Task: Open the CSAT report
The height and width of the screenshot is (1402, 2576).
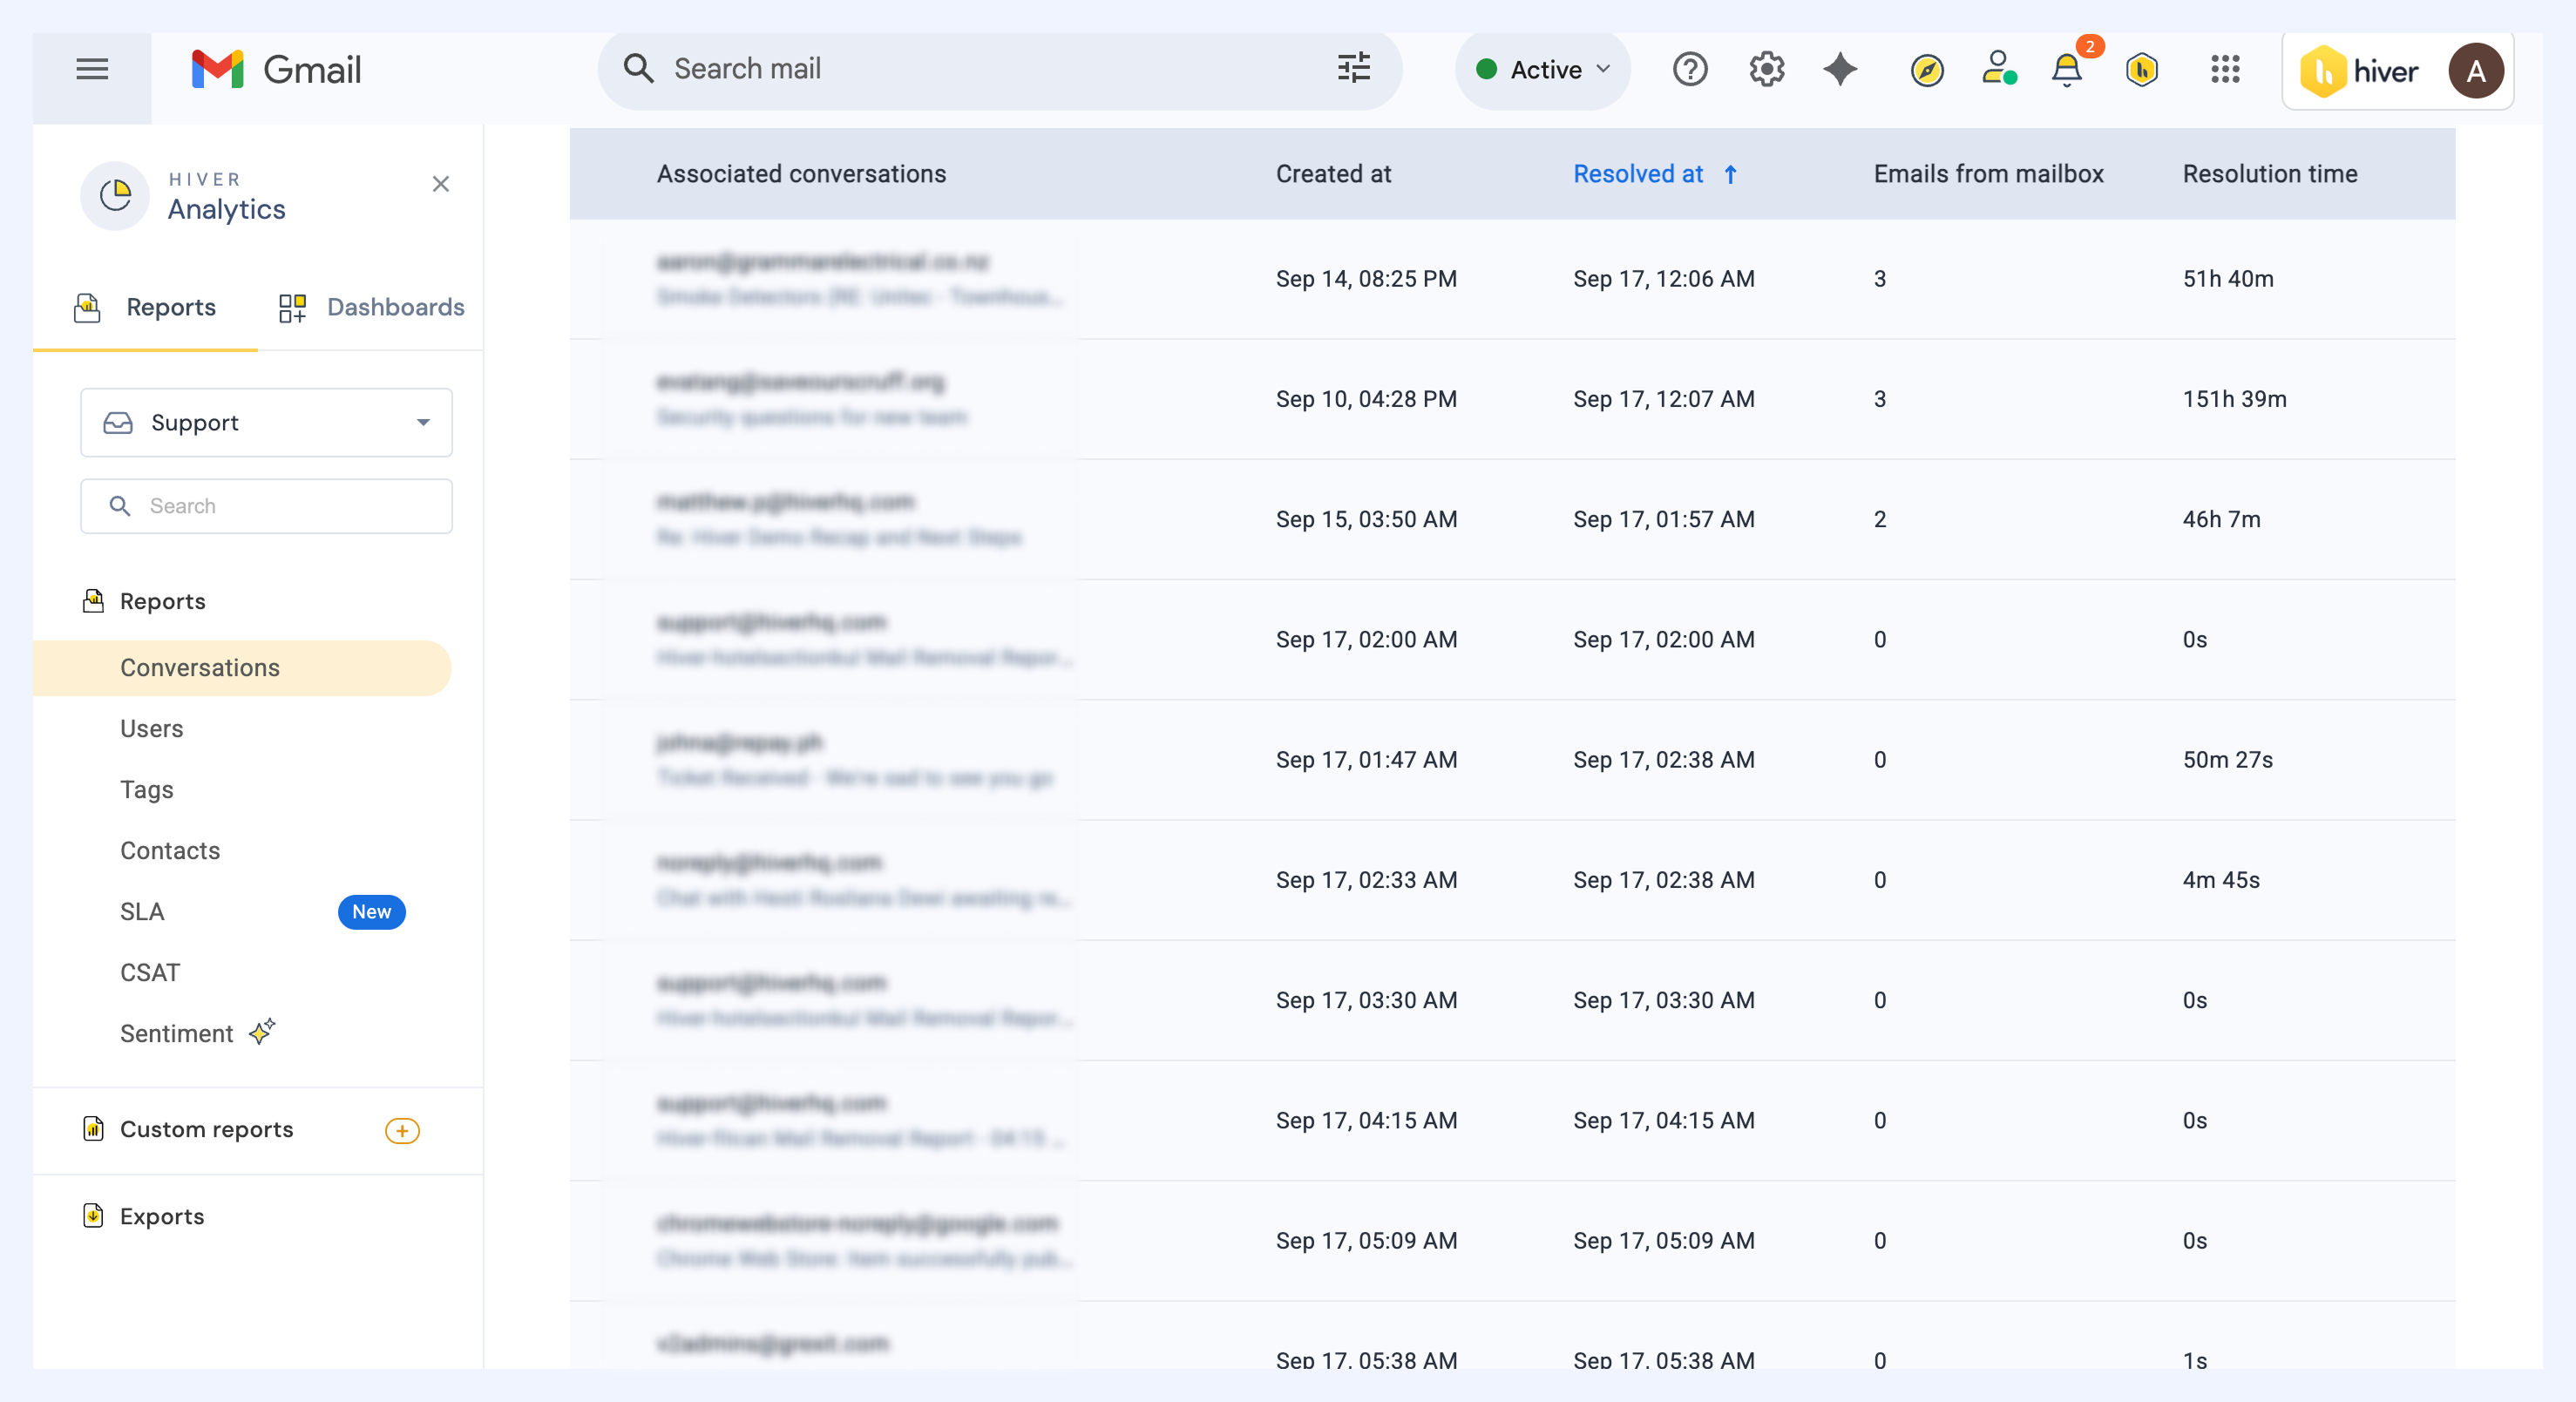Action: click(150, 972)
